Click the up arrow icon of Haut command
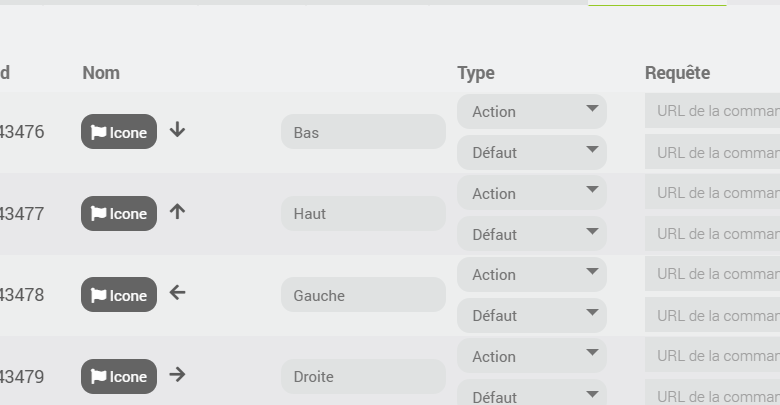The image size is (780, 405). (177, 212)
